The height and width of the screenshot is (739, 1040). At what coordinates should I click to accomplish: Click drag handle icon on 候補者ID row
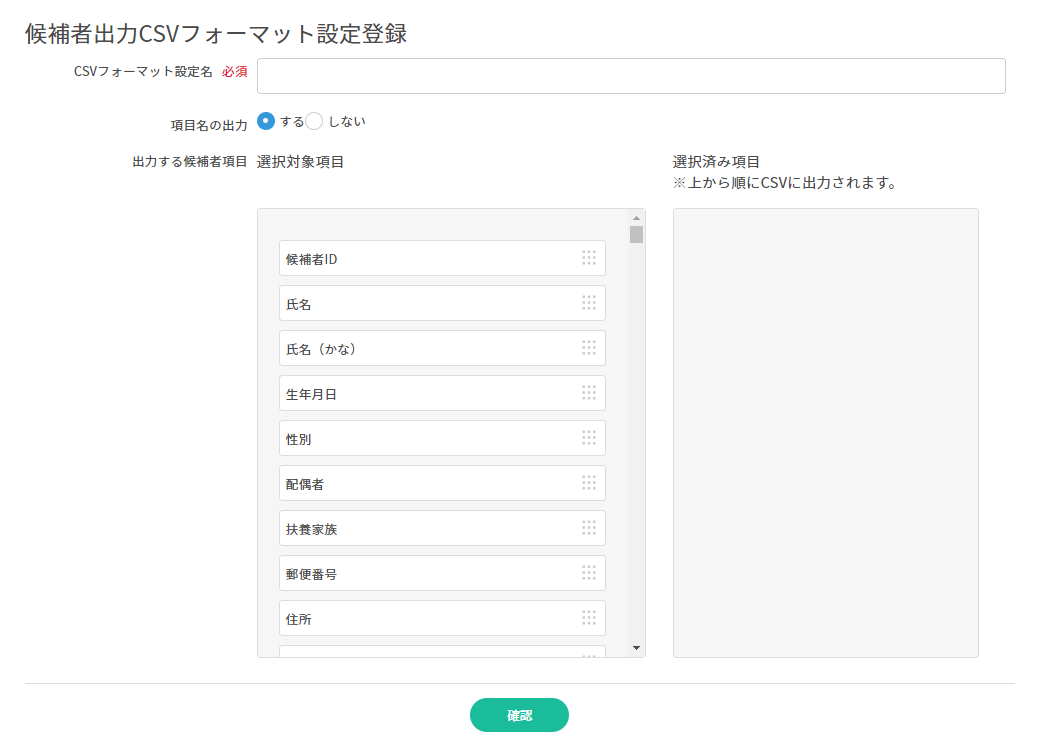coord(589,258)
